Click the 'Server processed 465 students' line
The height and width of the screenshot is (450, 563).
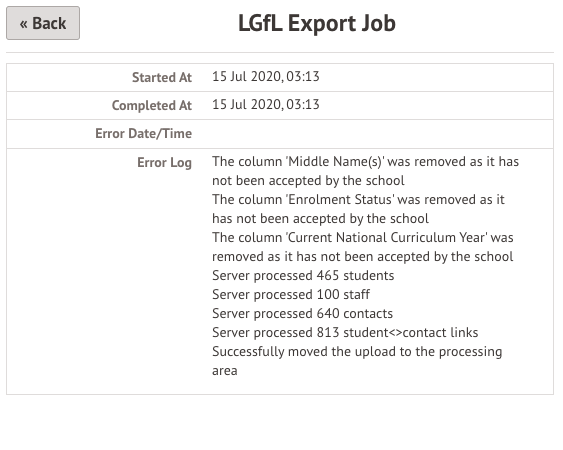point(303,275)
